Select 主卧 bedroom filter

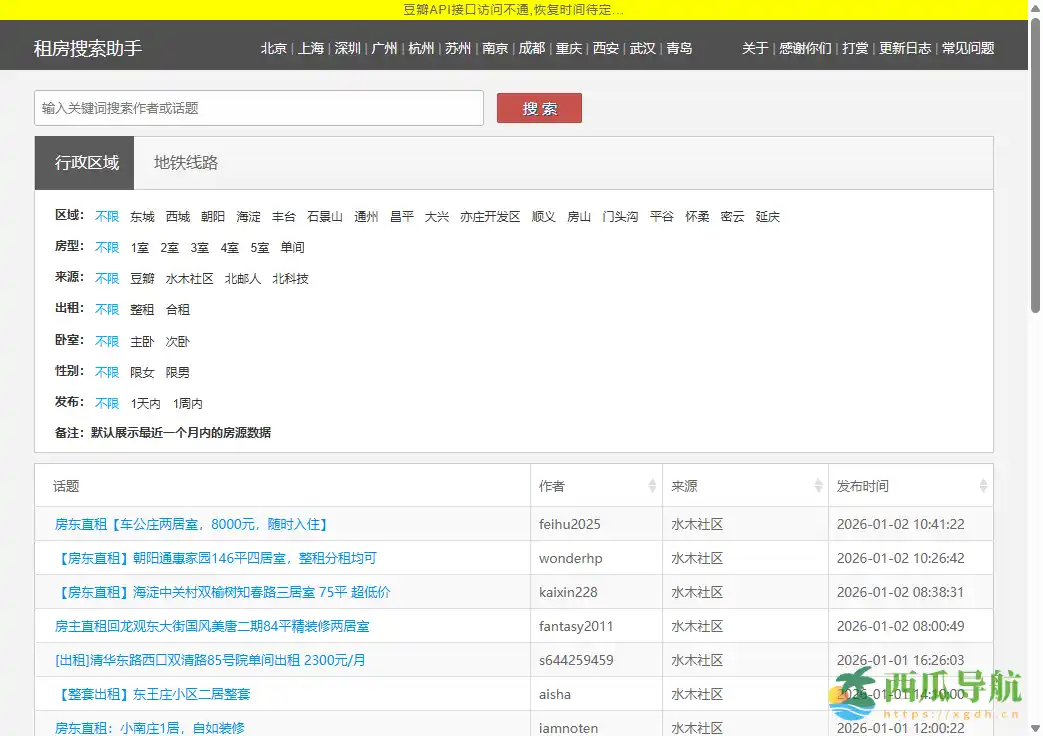142,341
